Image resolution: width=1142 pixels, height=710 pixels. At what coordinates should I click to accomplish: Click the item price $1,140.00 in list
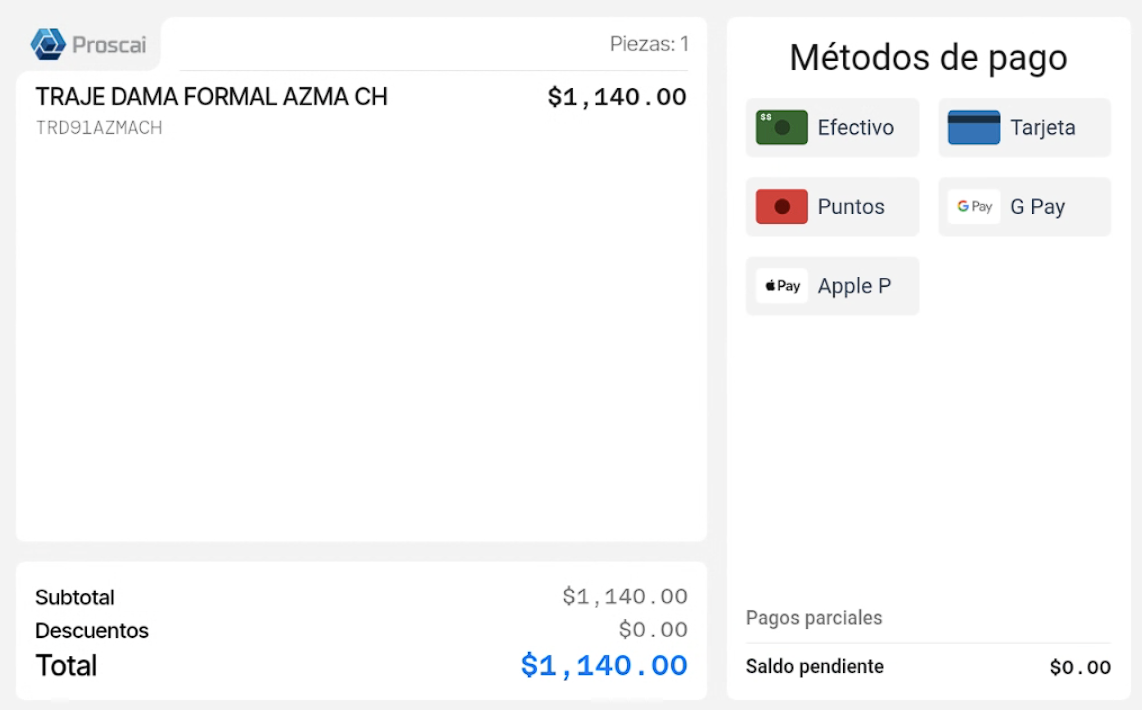tap(617, 97)
